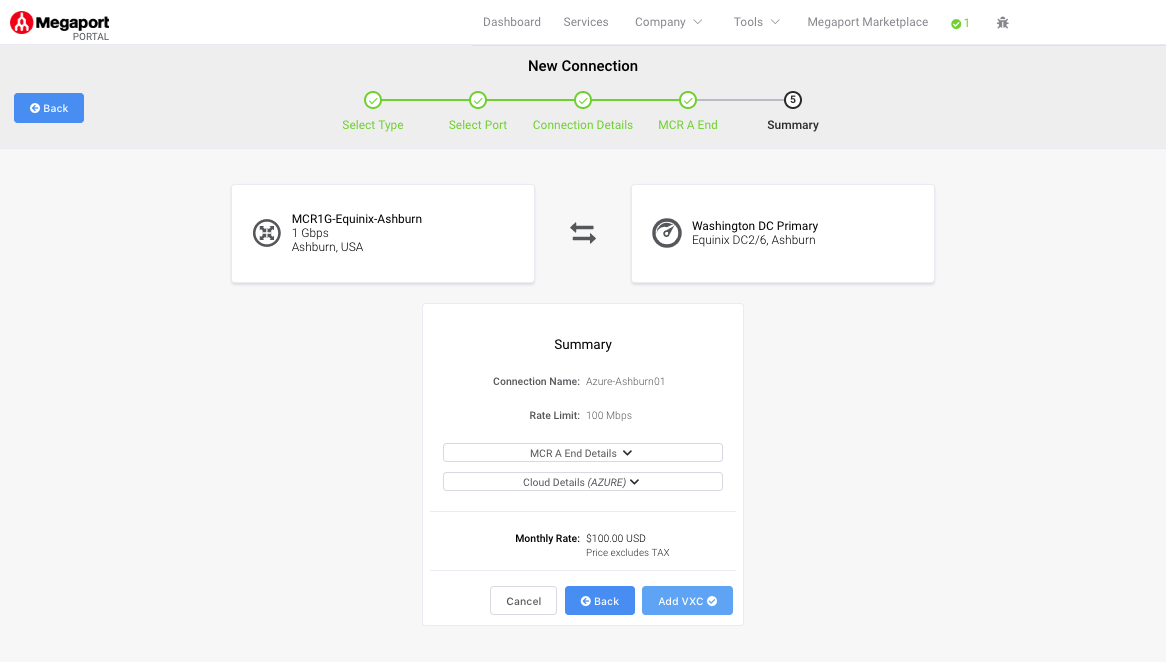1166x662 pixels.
Task: Click Washington DC Primary card title
Action: [755, 226]
